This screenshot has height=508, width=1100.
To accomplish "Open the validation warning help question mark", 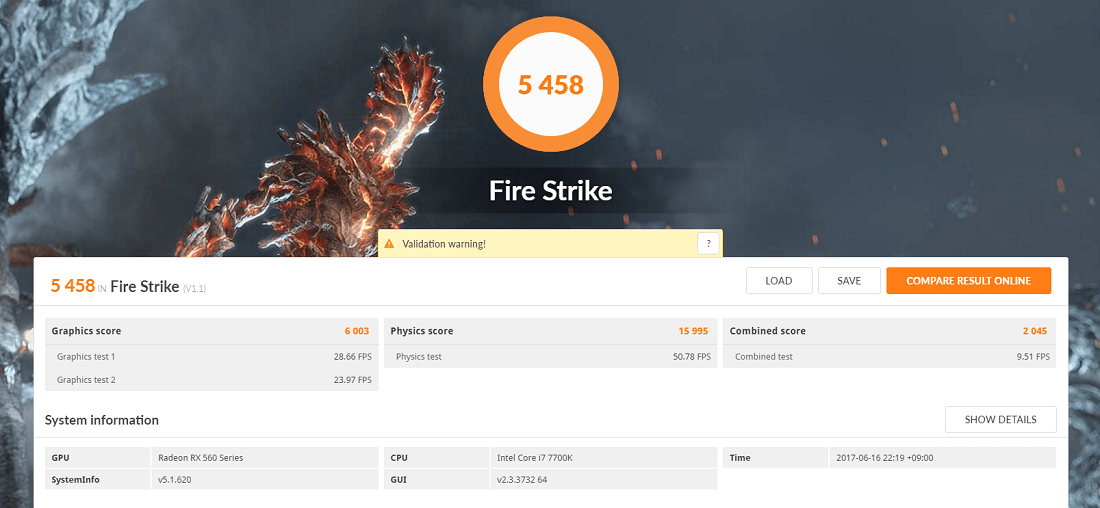I will (x=709, y=244).
